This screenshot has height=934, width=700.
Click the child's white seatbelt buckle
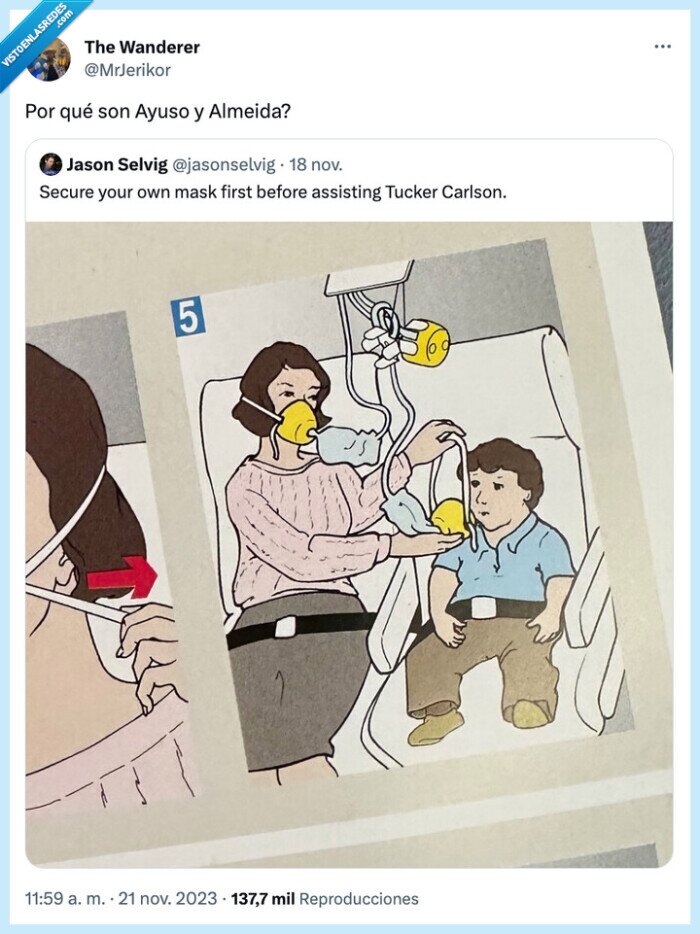pyautogui.click(x=485, y=606)
